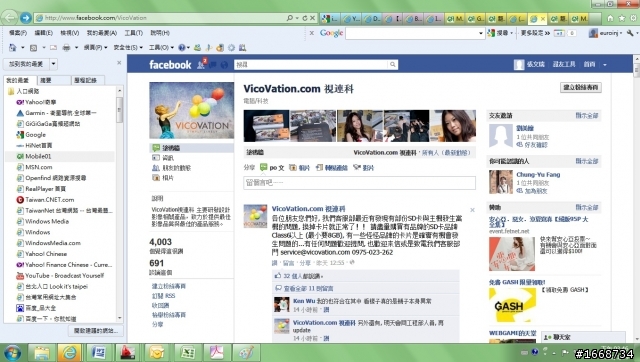Screen dimensions: 640x362
Task: Click the VicoVation balloon profile picture
Action: click(x=191, y=110)
